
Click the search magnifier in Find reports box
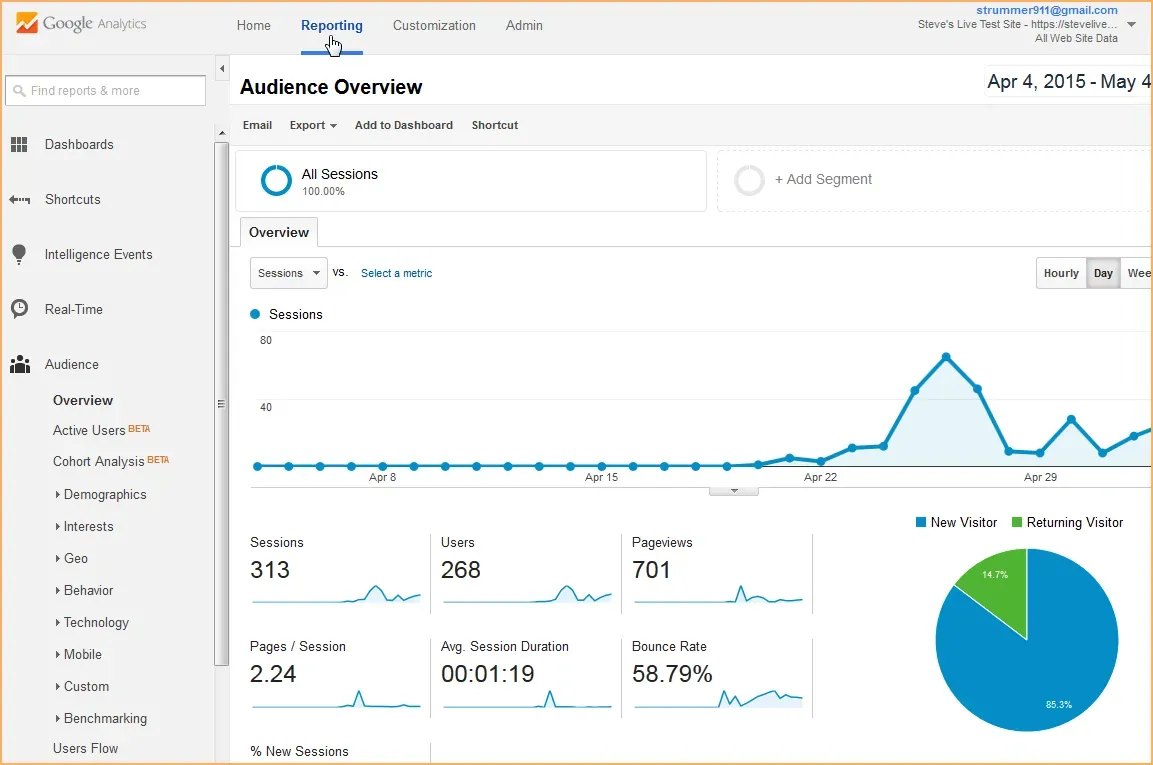click(x=21, y=91)
